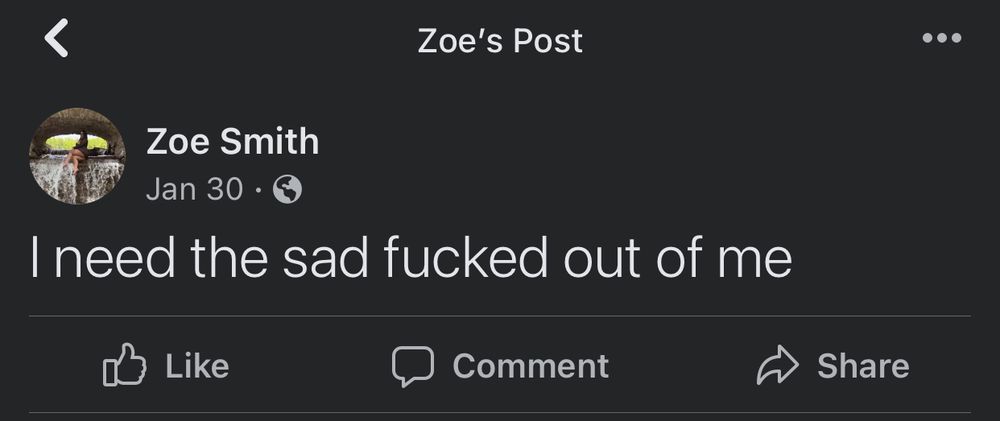This screenshot has width=1000, height=421.
Task: Tap the Share text label
Action: (863, 366)
